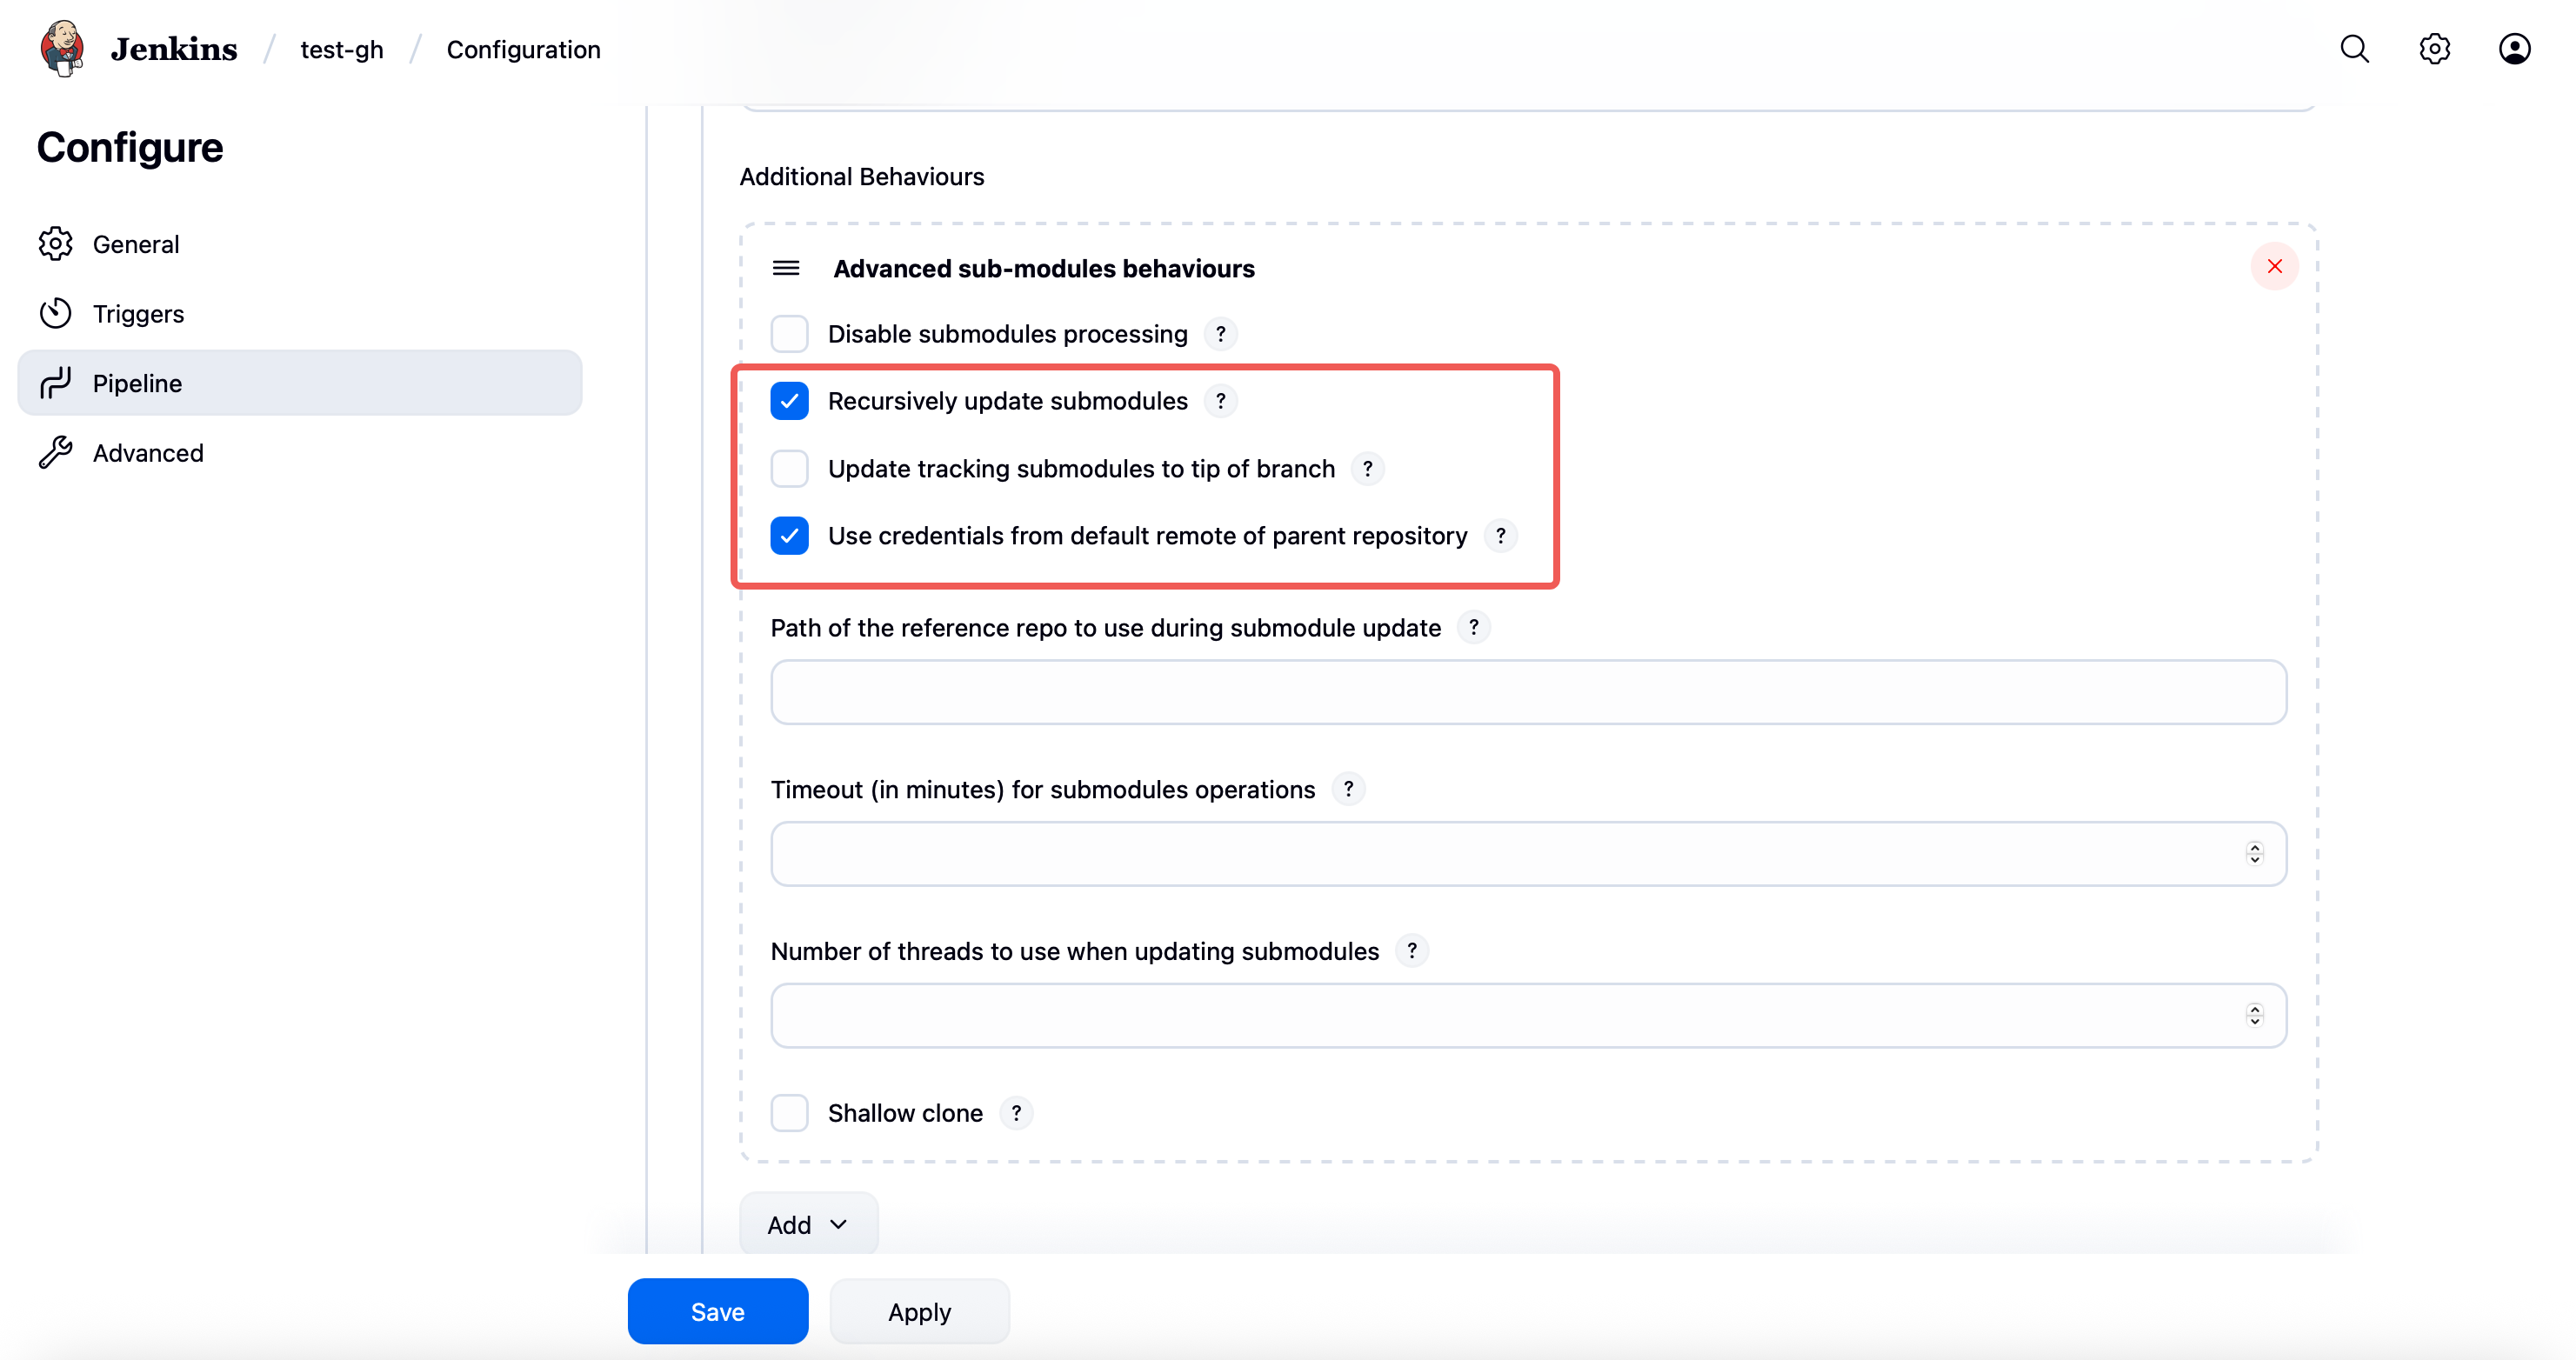Uncheck Recursively update submodules
Viewport: 2576px width, 1360px height.
789,401
